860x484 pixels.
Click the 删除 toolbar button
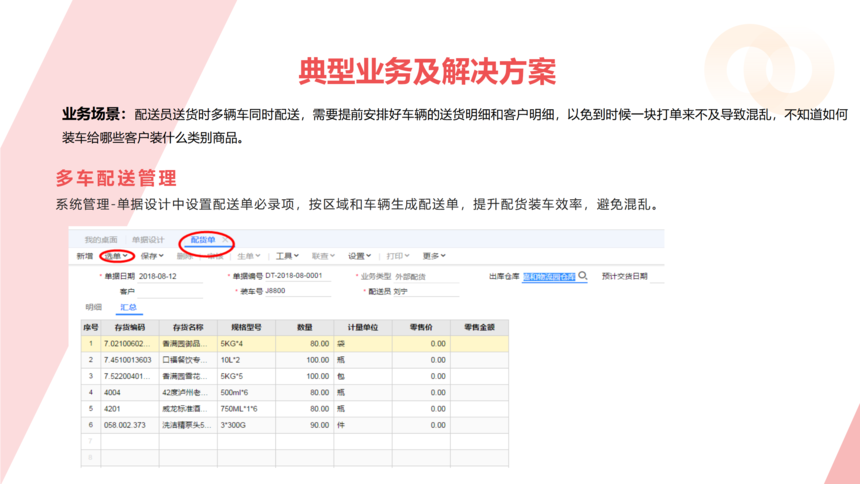[x=185, y=256]
